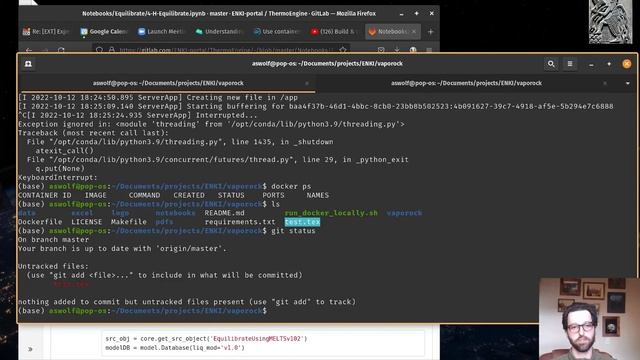Select the Understanding Firefox tab
The image size is (640, 360).
tap(219, 31)
